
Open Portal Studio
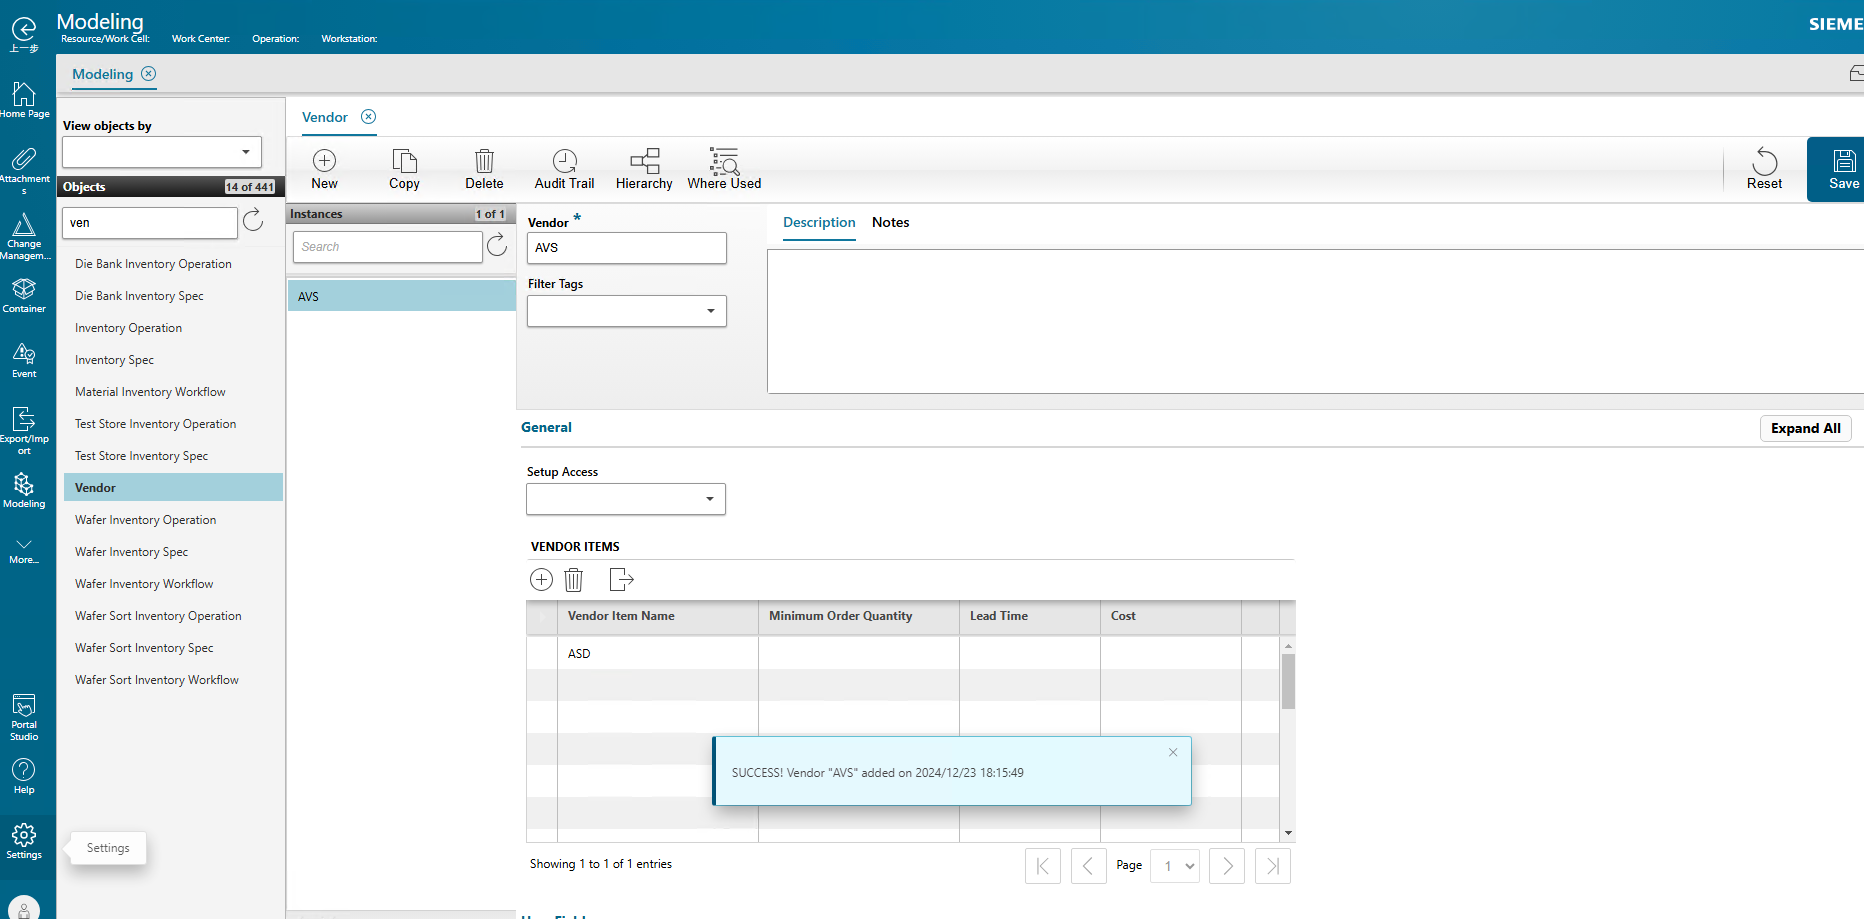(x=24, y=717)
